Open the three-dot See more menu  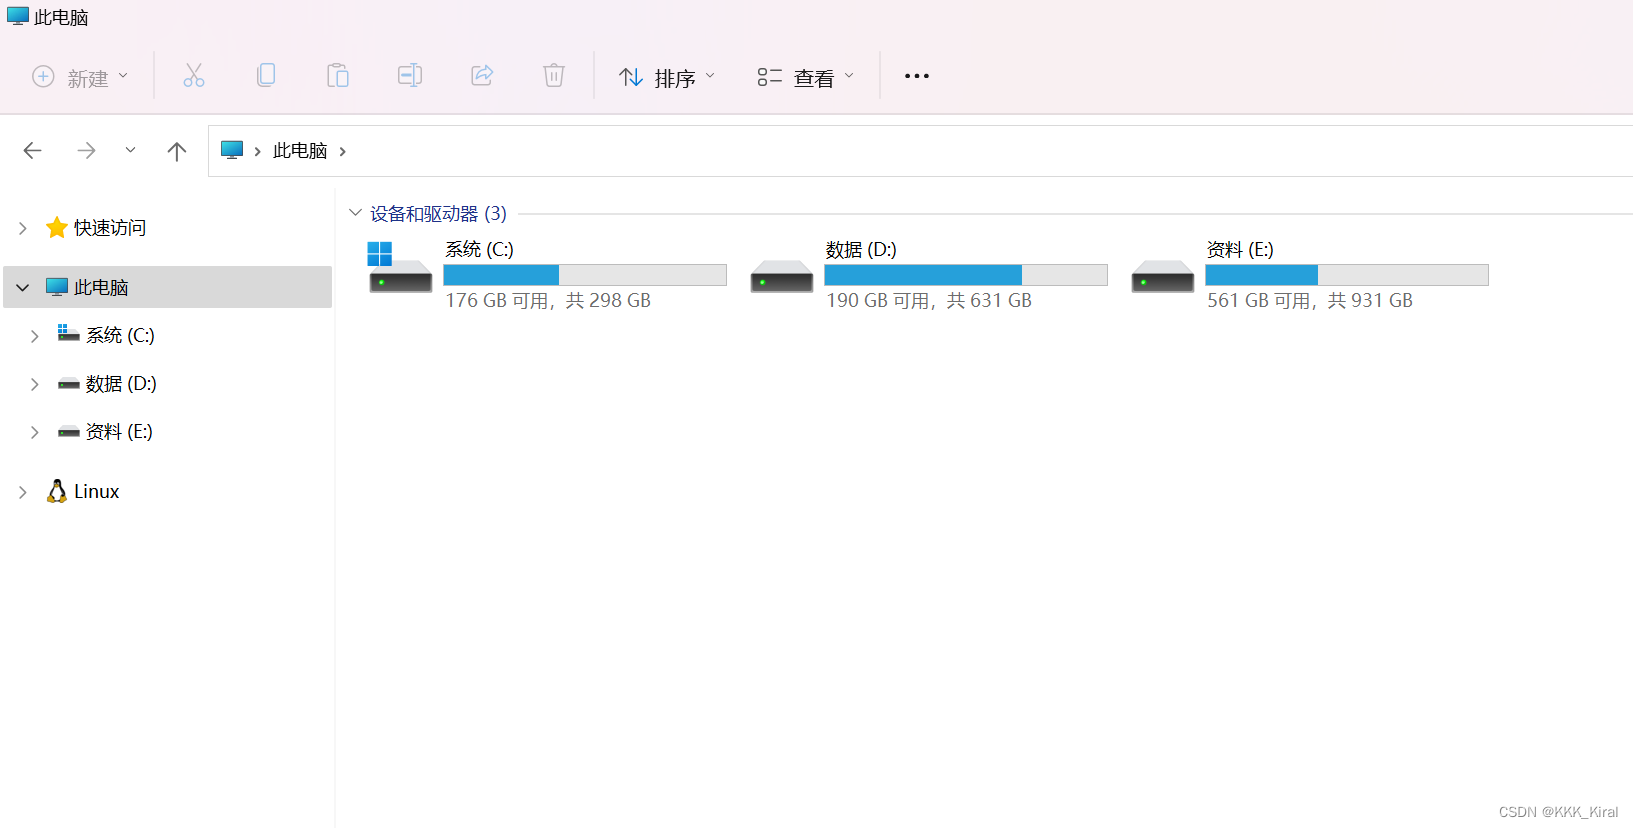[x=917, y=76]
